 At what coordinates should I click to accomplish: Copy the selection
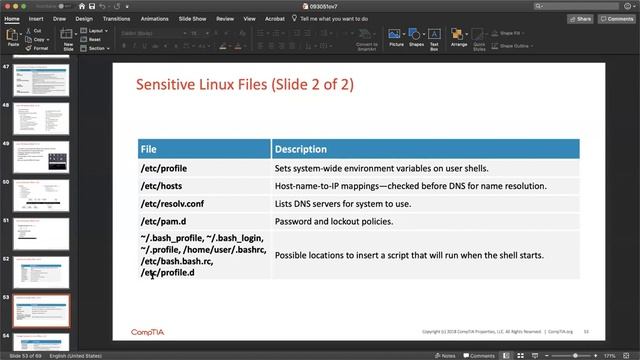click(35, 40)
